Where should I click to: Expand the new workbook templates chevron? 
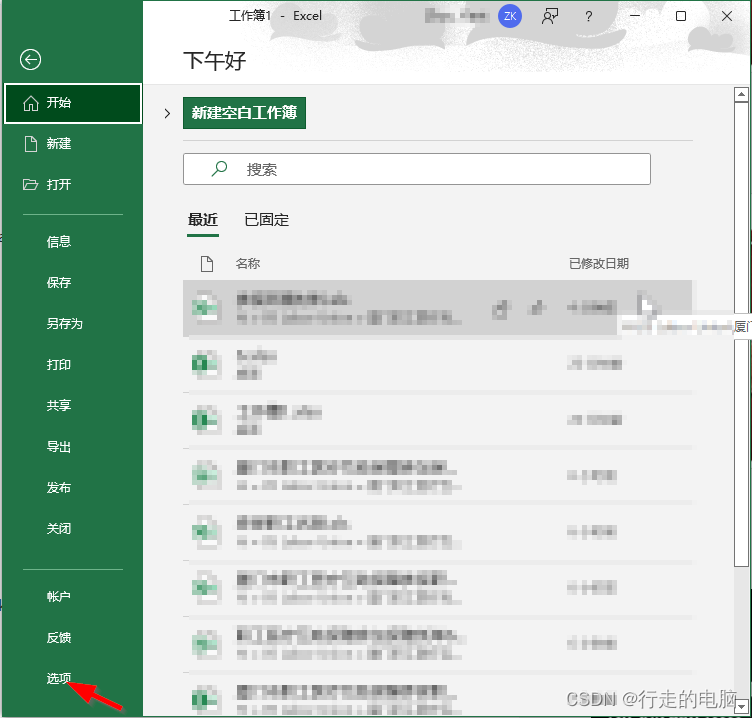pyautogui.click(x=167, y=114)
